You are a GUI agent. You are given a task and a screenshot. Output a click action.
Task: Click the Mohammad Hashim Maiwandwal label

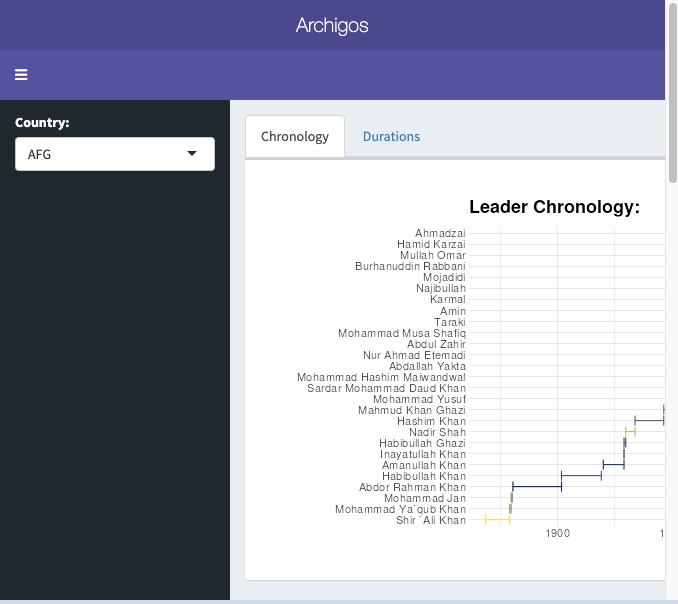381,377
